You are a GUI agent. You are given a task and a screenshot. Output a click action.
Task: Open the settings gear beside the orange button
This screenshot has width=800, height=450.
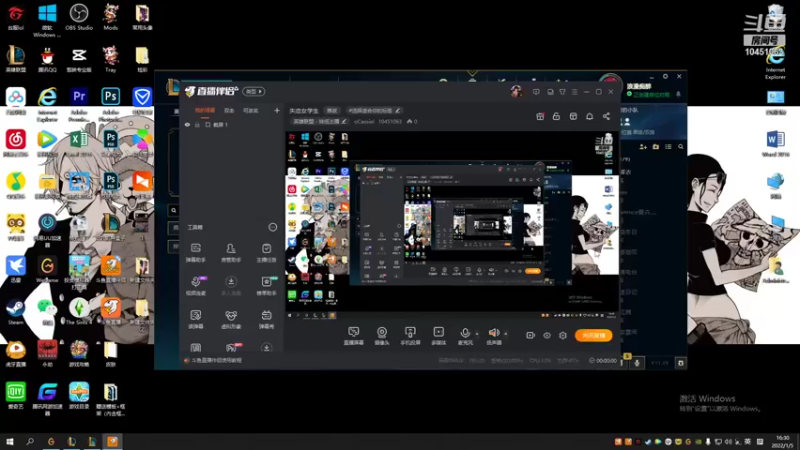[563, 335]
